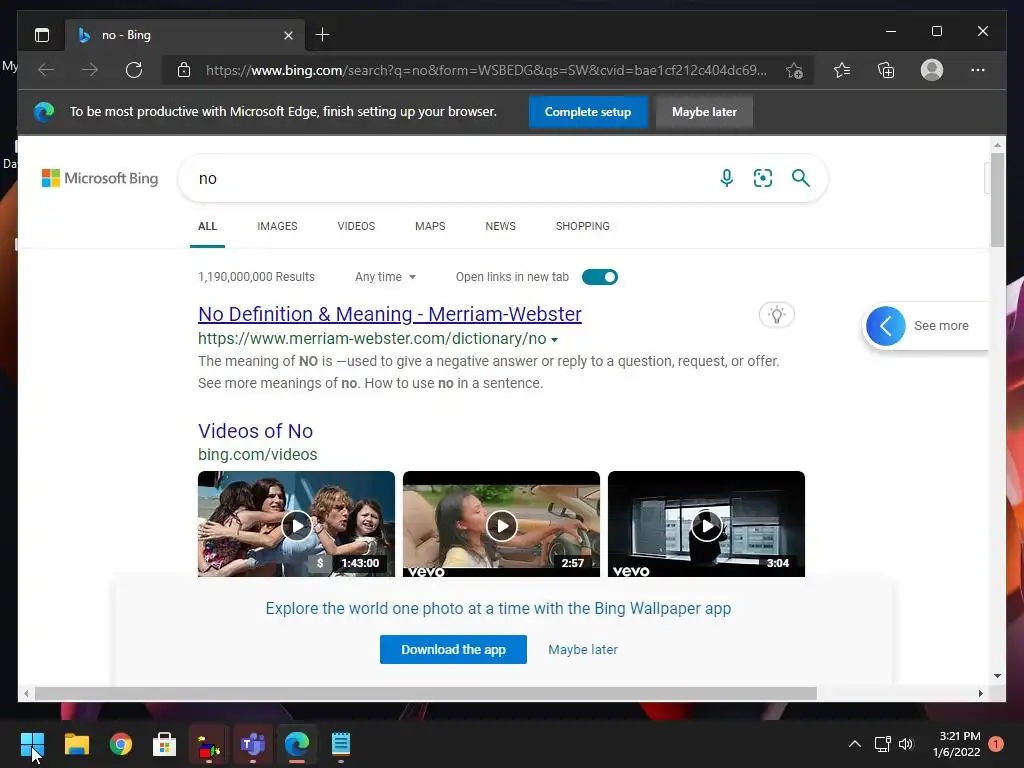The image size is (1024, 768).
Task: Open No Definition & Meaning Merriam-Webster result
Action: [x=390, y=314]
